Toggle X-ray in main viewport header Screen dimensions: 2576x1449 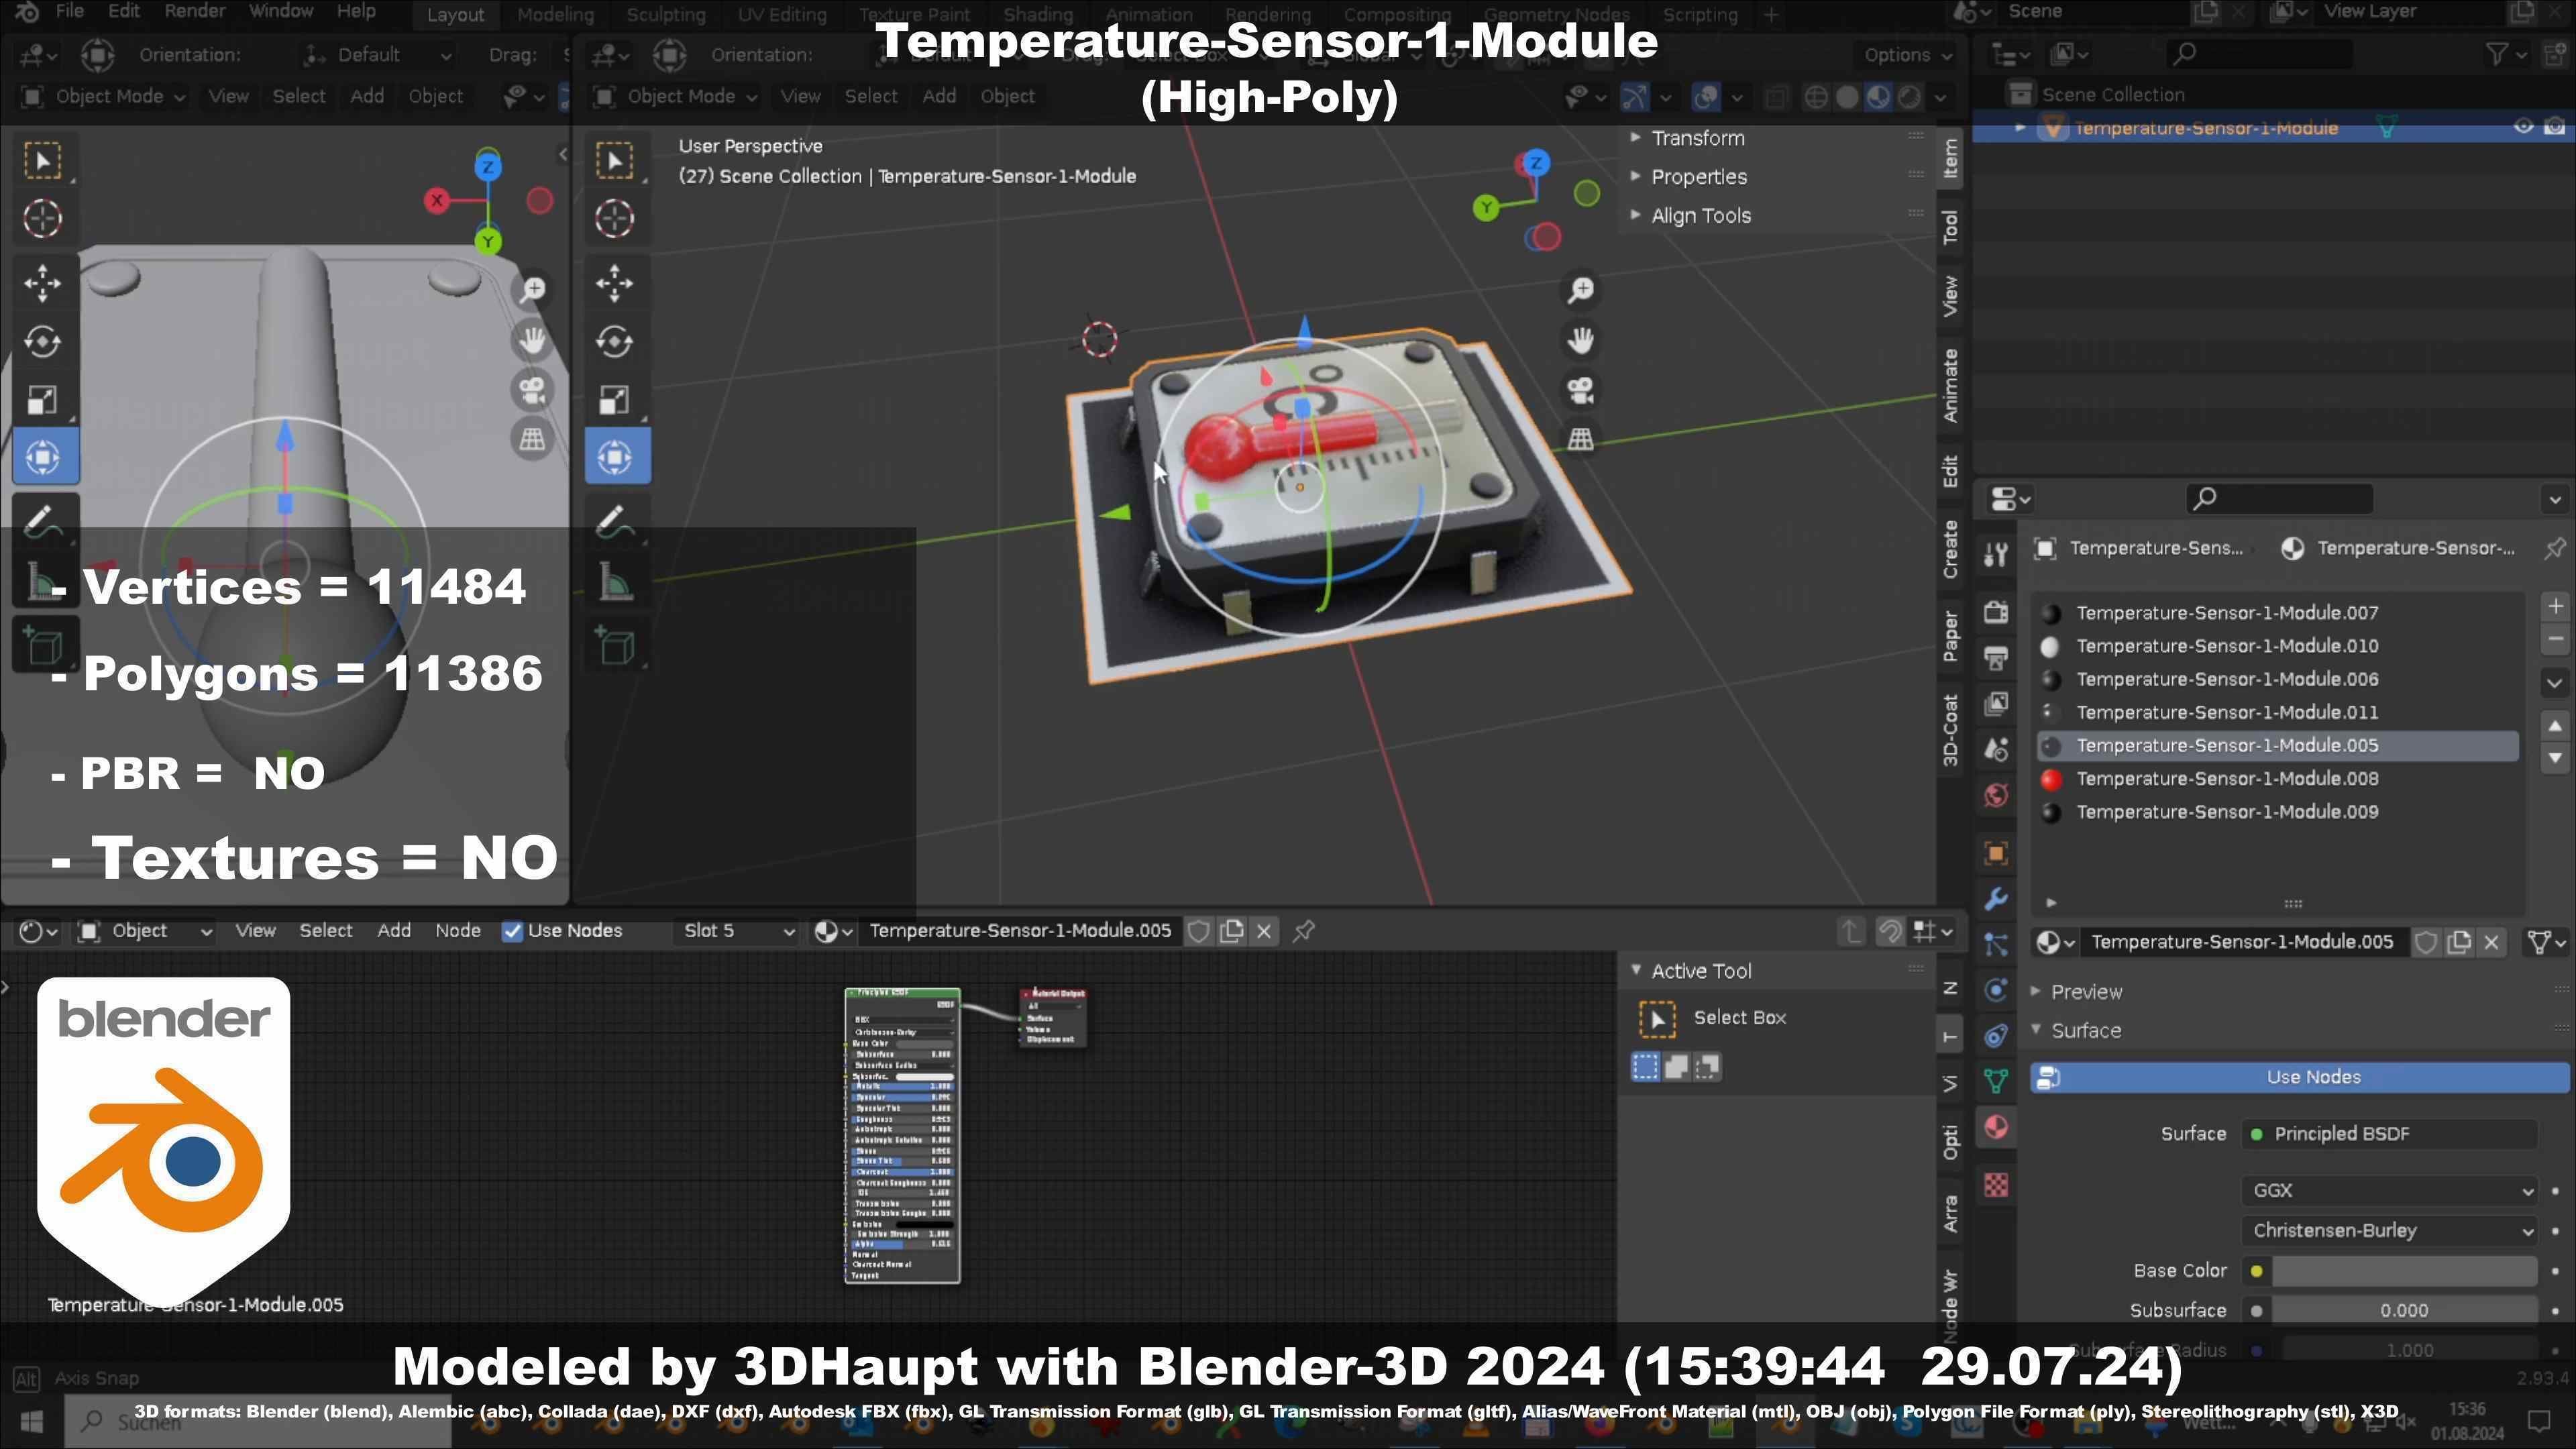(x=1776, y=97)
